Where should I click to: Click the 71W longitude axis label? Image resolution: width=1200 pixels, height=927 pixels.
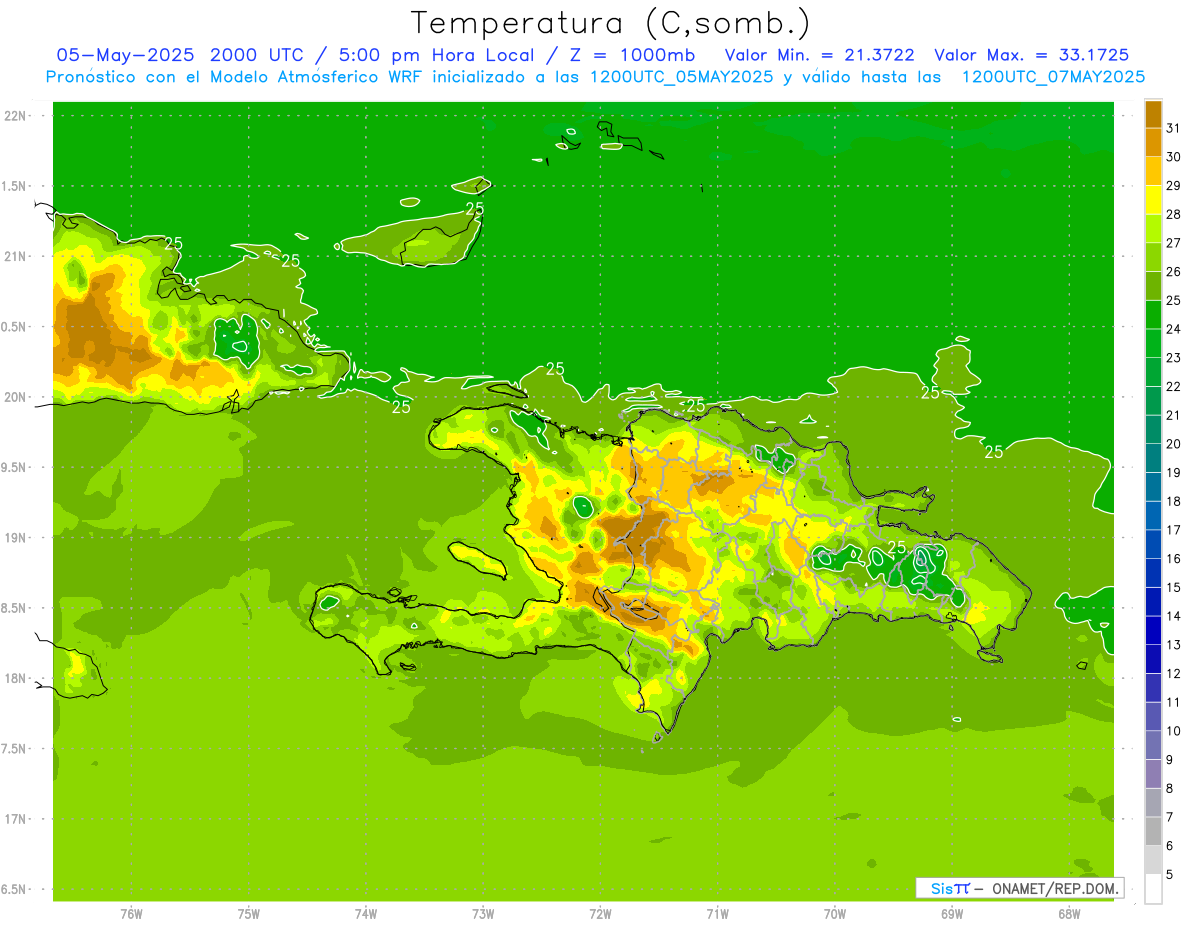click(717, 914)
